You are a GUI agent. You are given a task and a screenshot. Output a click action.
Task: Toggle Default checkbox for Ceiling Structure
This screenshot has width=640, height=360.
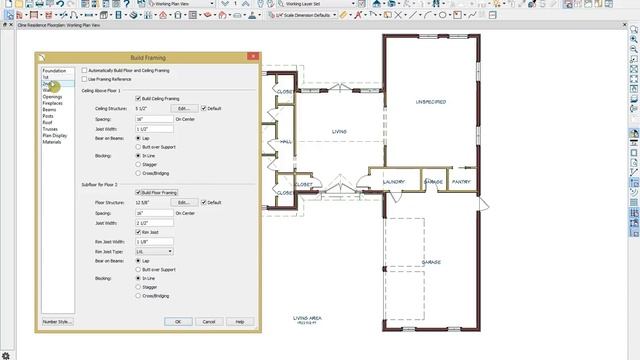click(x=204, y=109)
